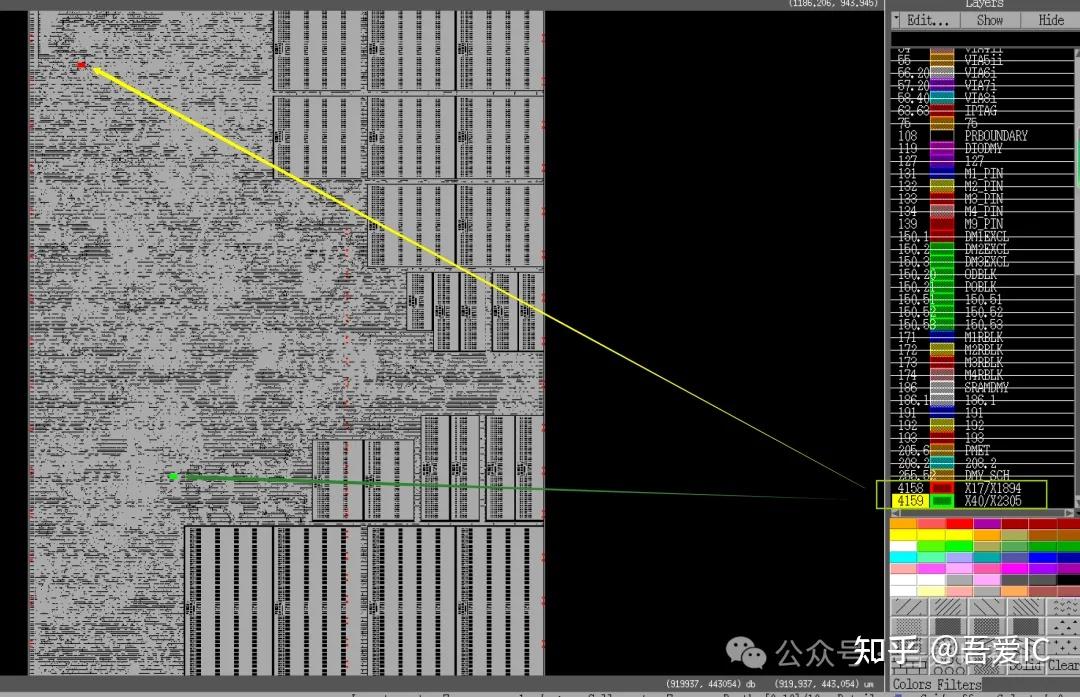
Task: Choose the dotted stipple fill pattern
Action: [908, 626]
